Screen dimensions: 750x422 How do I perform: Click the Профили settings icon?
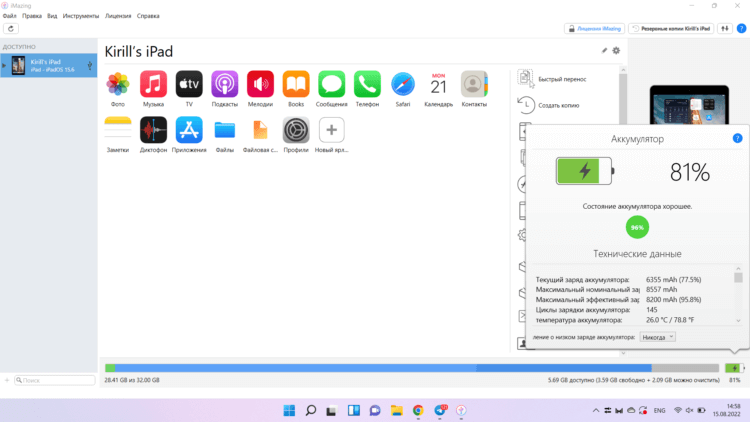point(296,130)
